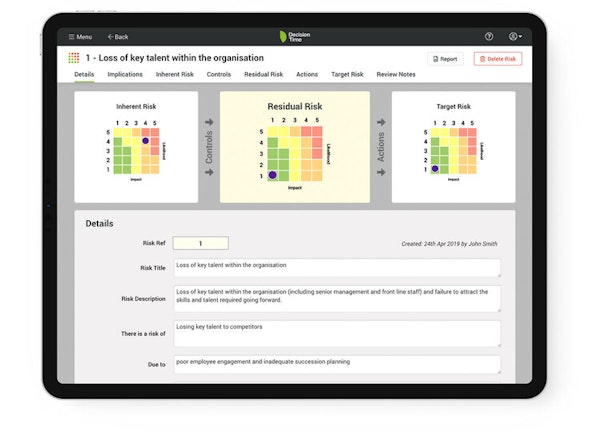Generate a Report
The image size is (600, 436).
(444, 59)
